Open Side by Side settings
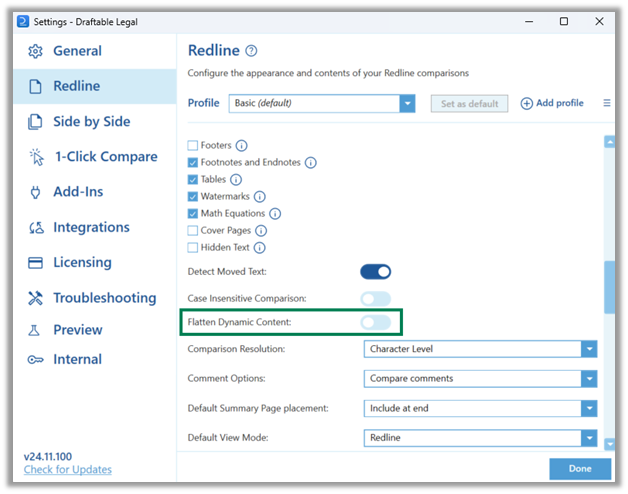The height and width of the screenshot is (494, 628). [x=95, y=122]
